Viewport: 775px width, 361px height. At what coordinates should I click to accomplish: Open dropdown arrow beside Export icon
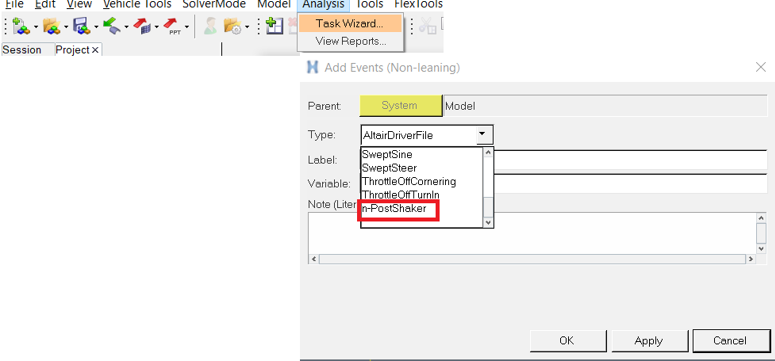[x=156, y=26]
